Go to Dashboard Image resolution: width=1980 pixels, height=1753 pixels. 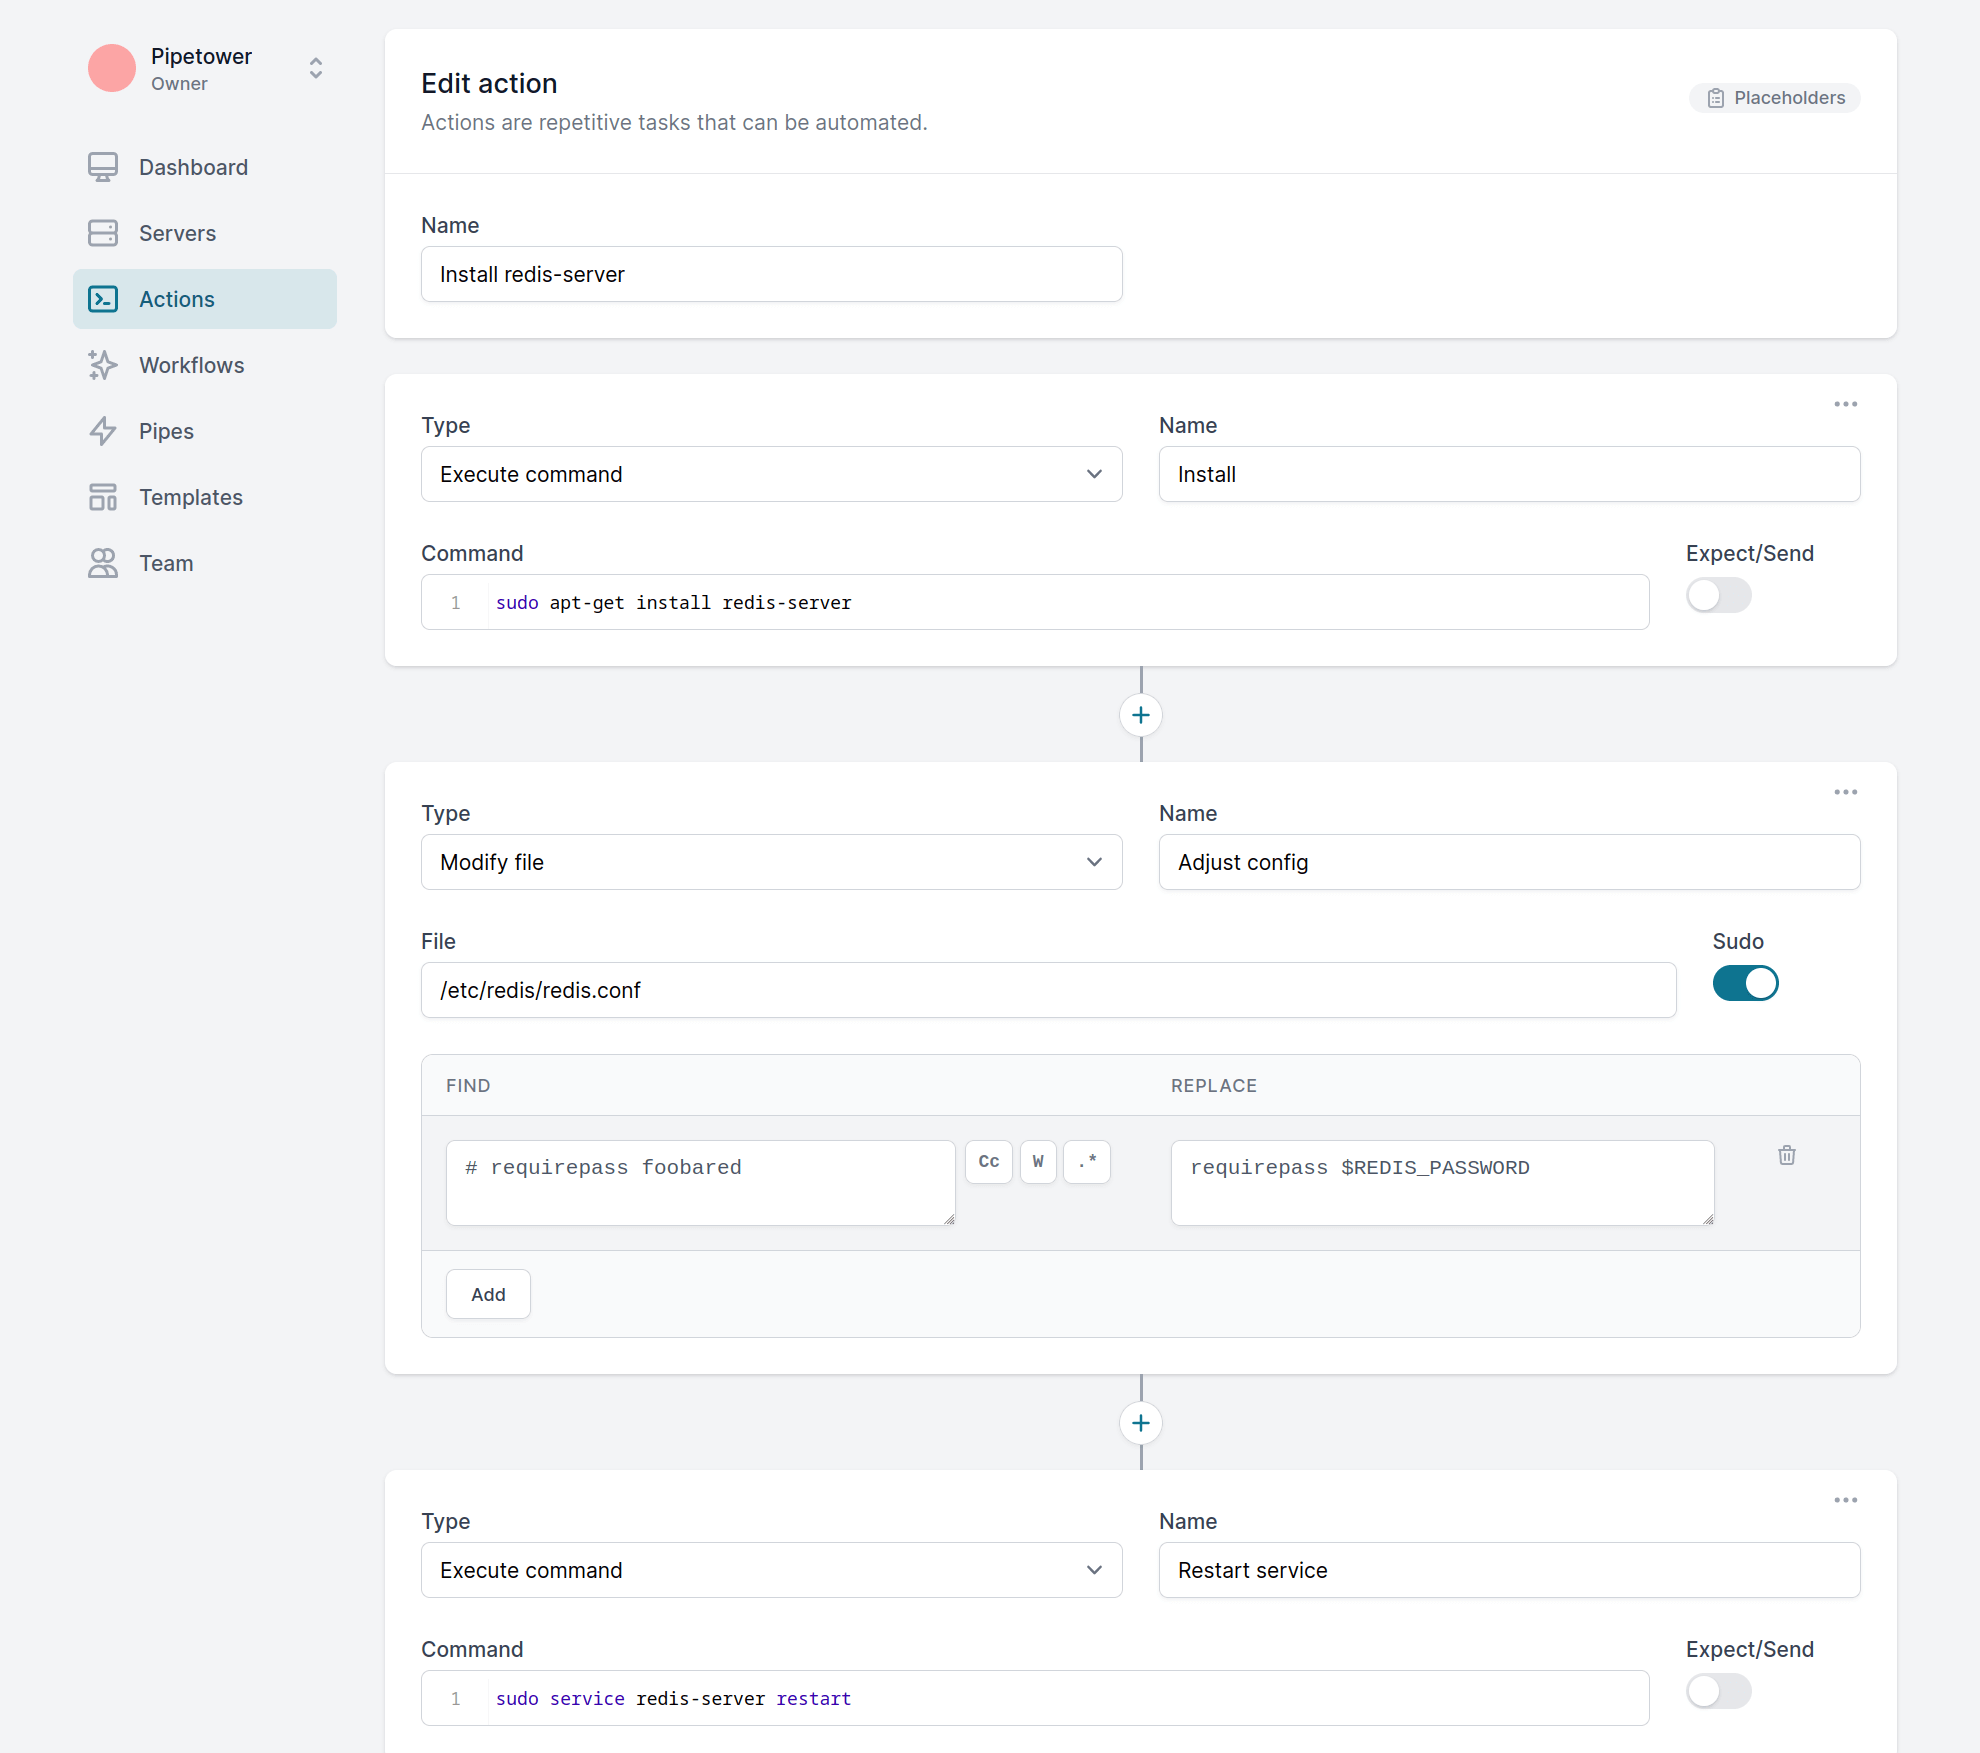(205, 167)
